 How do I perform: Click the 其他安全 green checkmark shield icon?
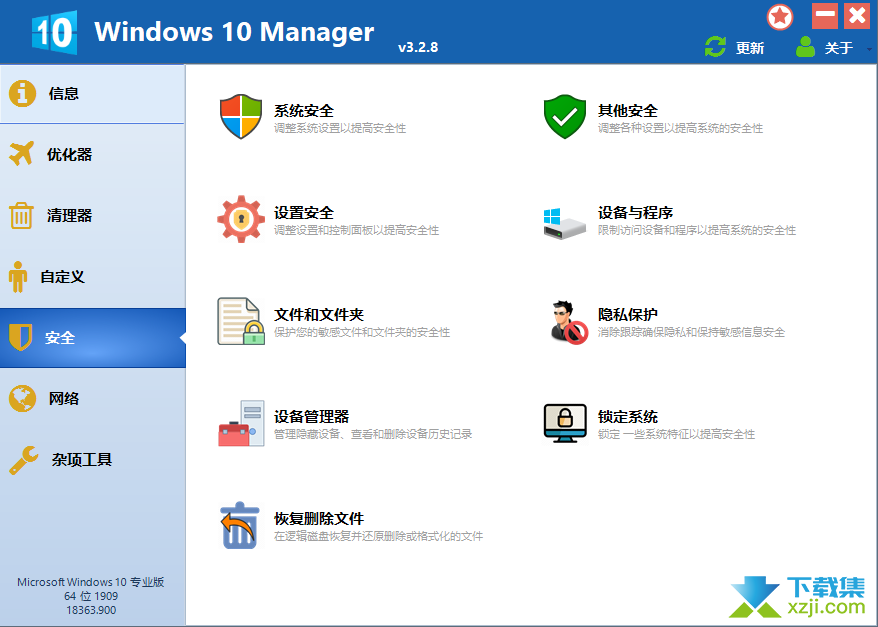[x=565, y=116]
